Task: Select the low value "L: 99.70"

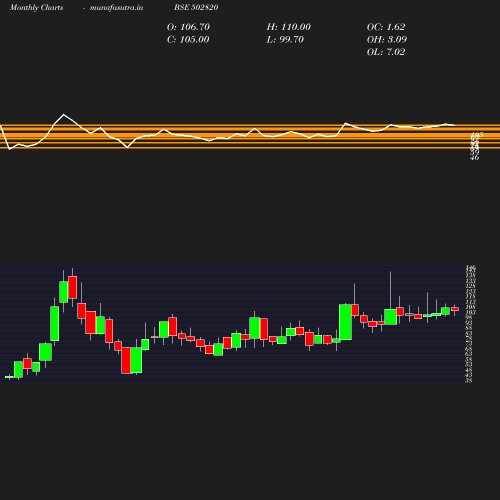Action: click(x=285, y=40)
